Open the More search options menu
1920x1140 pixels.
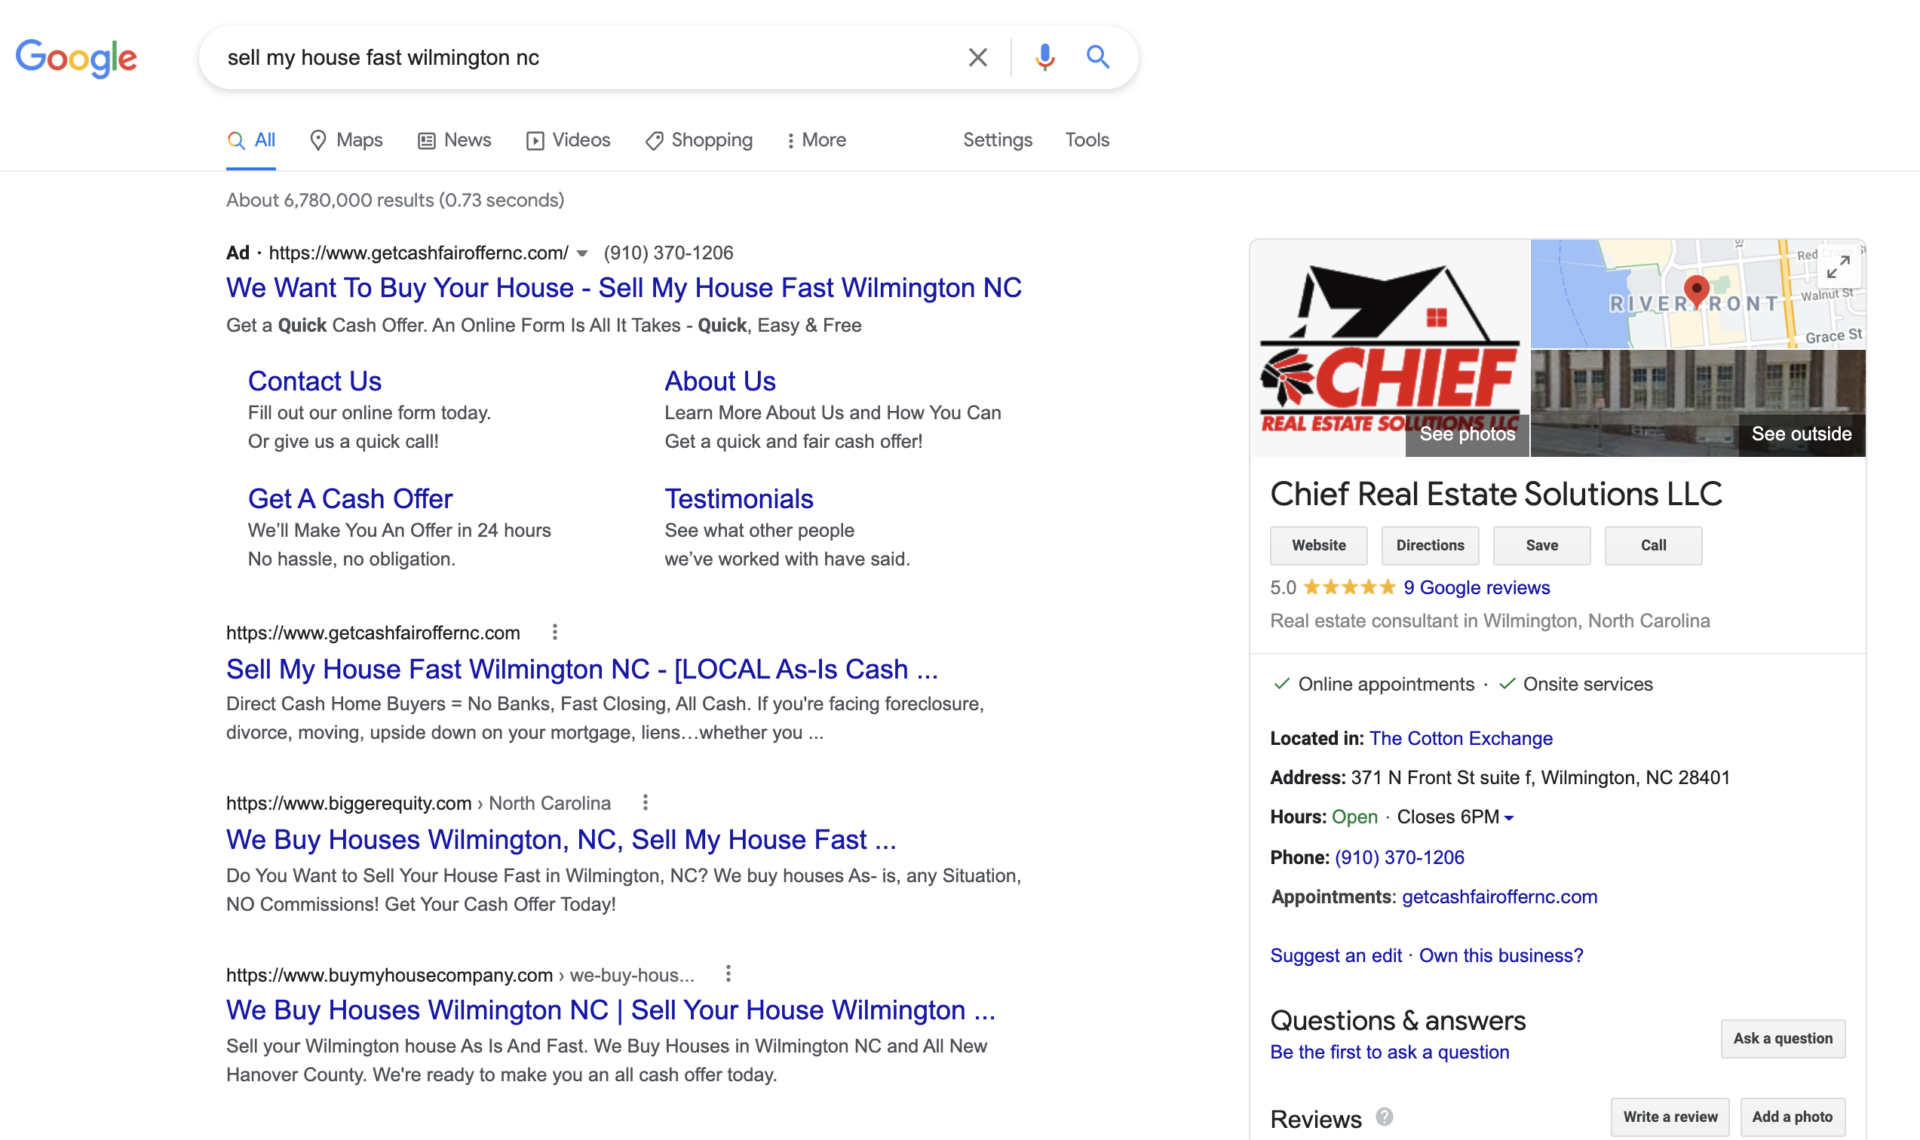[x=816, y=140]
